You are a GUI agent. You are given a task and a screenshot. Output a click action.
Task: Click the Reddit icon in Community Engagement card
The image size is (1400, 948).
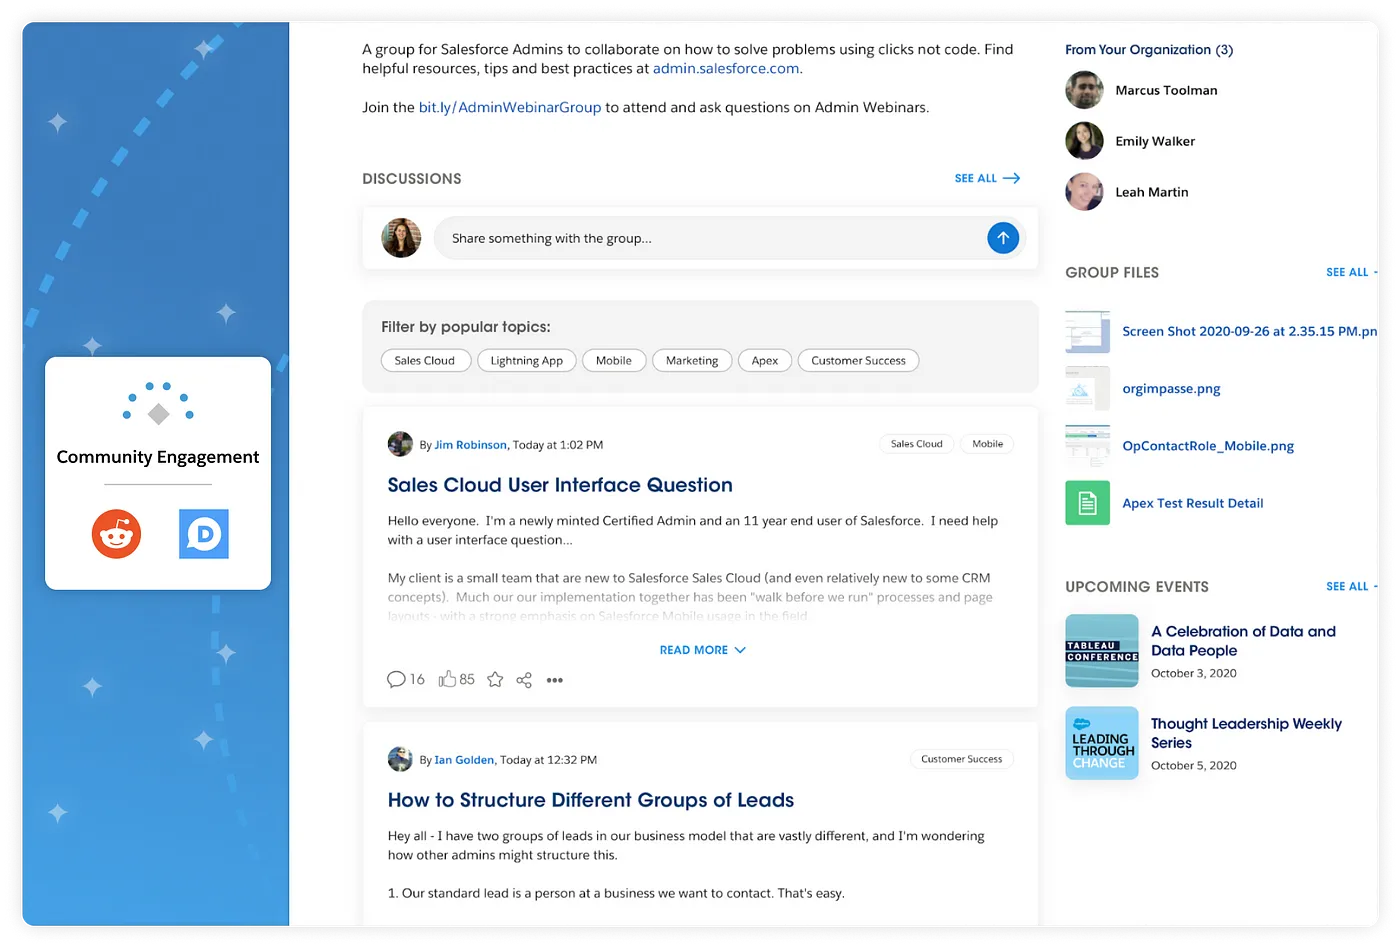117,534
